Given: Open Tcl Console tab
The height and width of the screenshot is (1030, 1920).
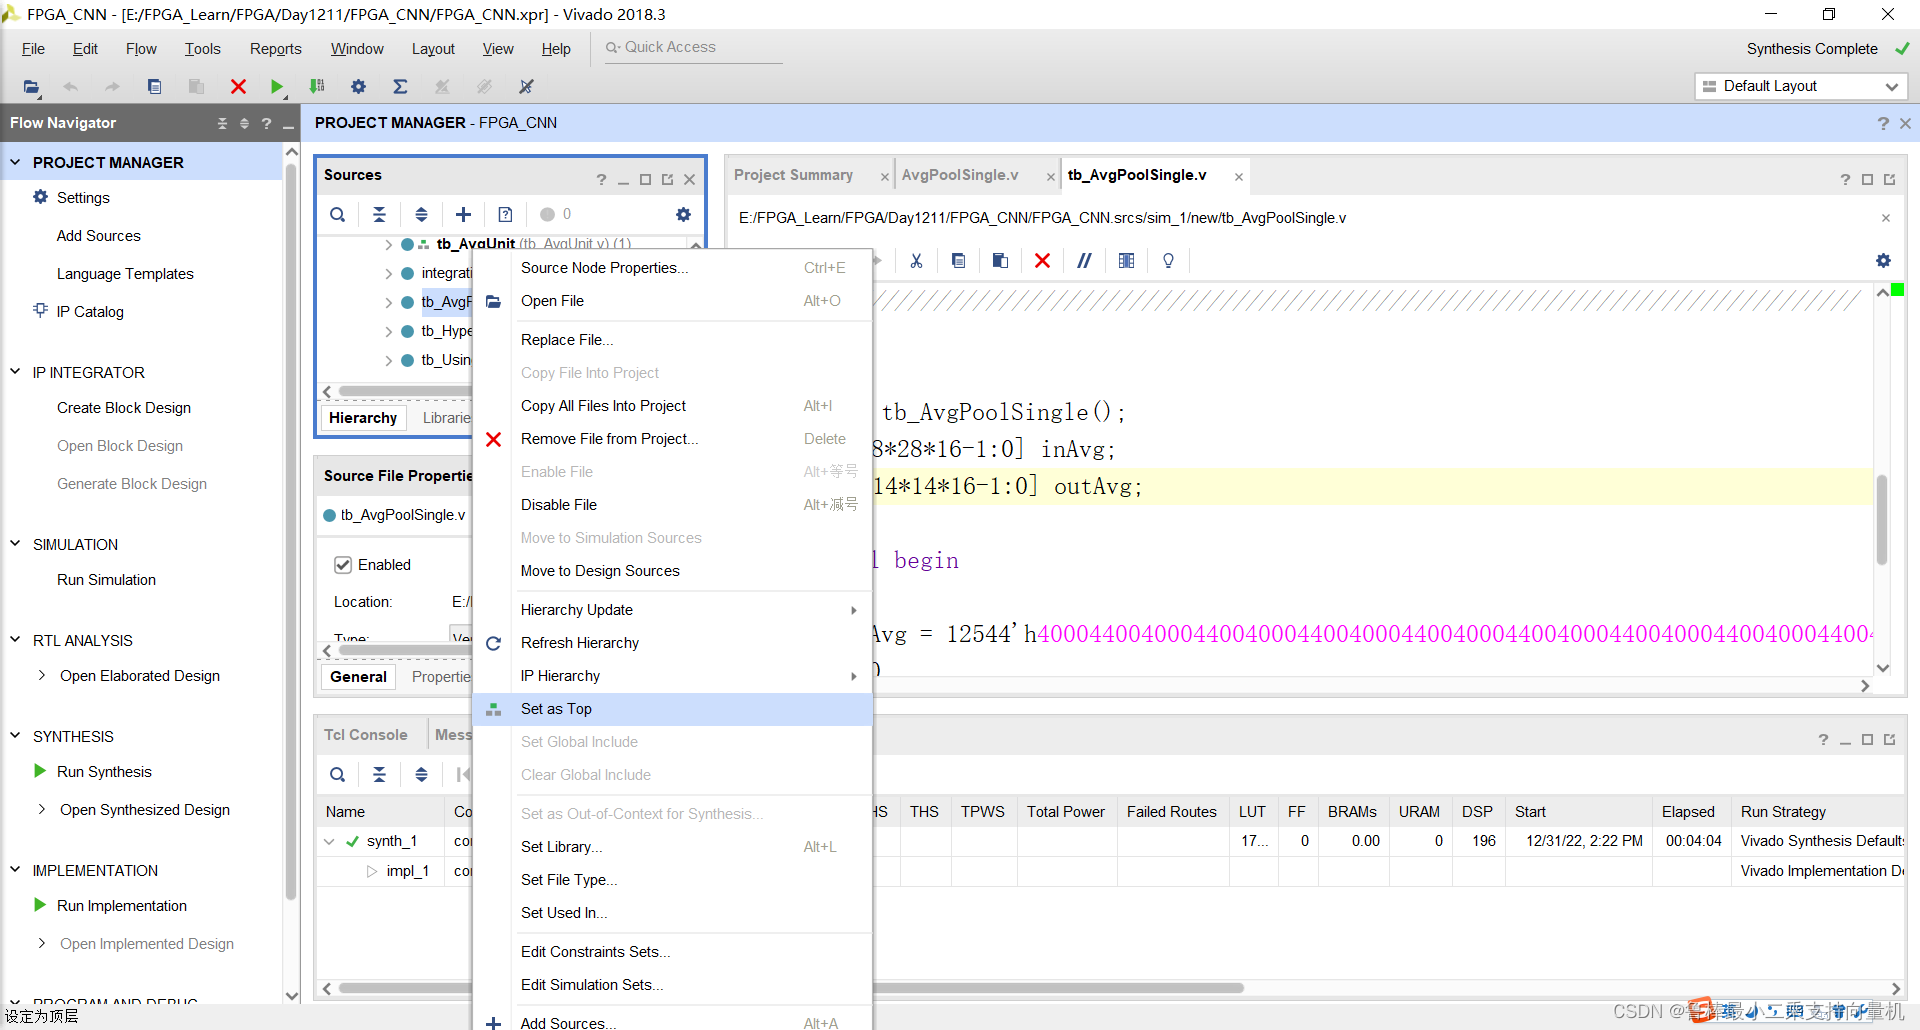Looking at the screenshot, I should coord(366,735).
